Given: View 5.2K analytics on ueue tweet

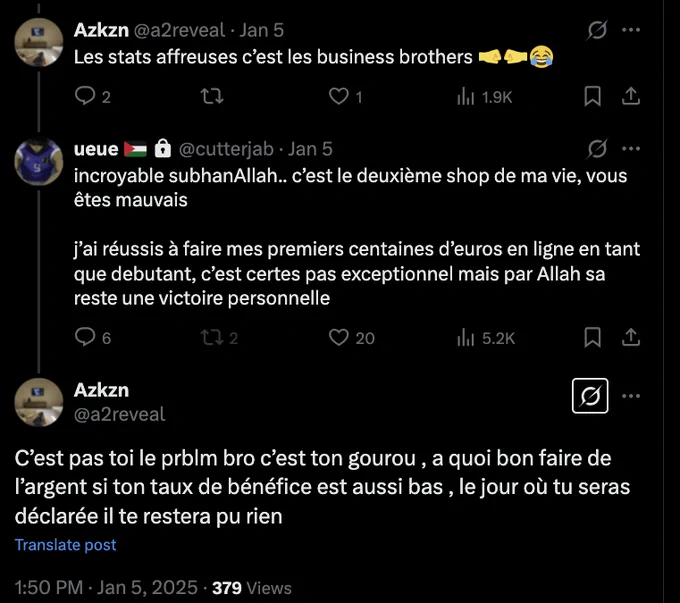Looking at the screenshot, I should pos(486,338).
